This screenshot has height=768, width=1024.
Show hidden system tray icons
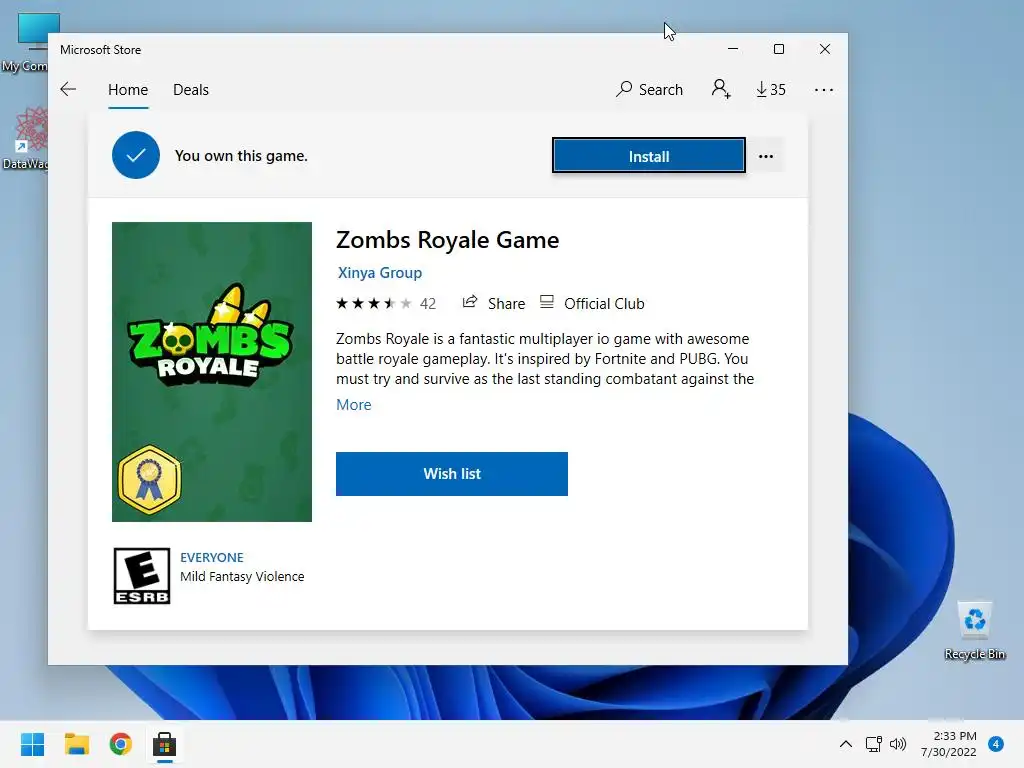point(846,744)
